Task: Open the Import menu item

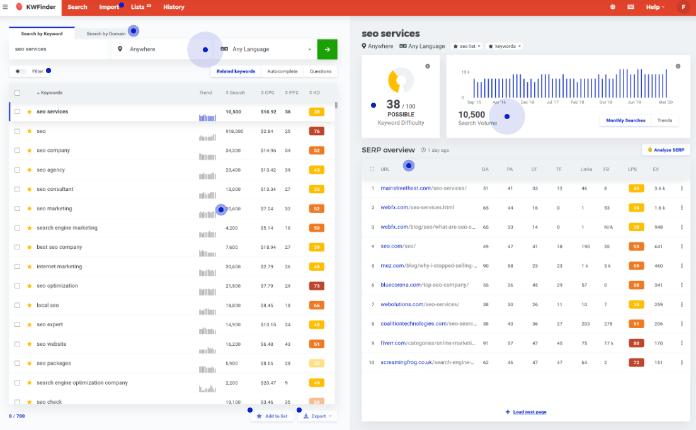Action: coord(109,7)
